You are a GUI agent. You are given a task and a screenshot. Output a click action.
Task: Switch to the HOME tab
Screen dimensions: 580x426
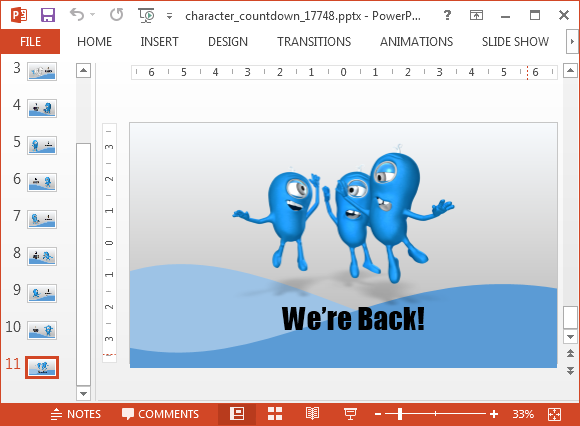(x=94, y=41)
